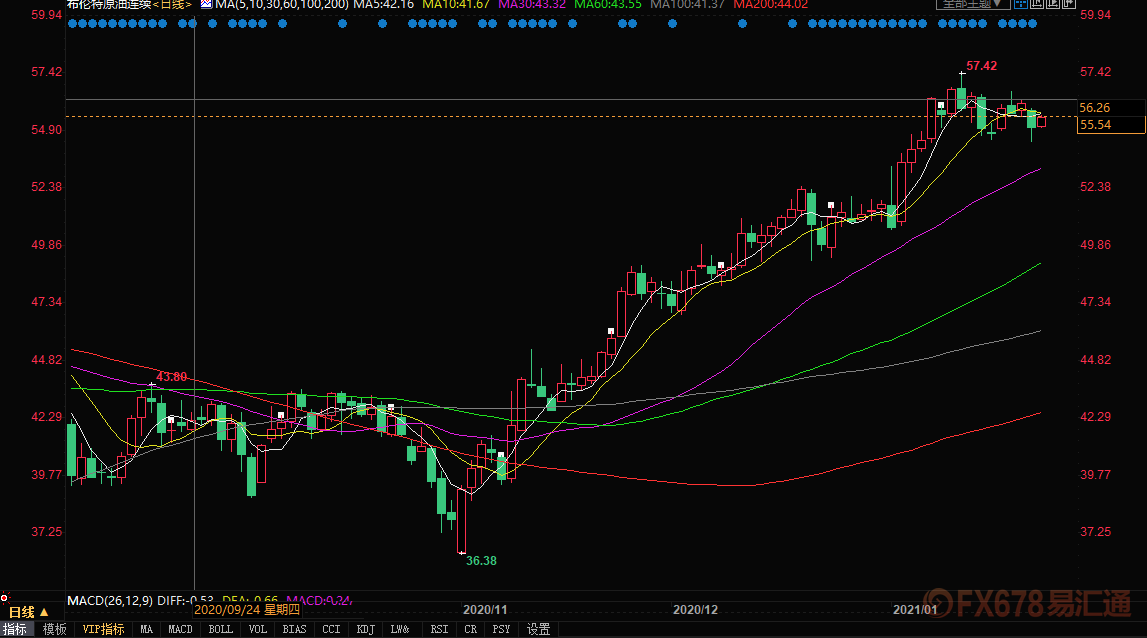Click the white marker above the 43.80 high
The image size is (1147, 638).
152,385
